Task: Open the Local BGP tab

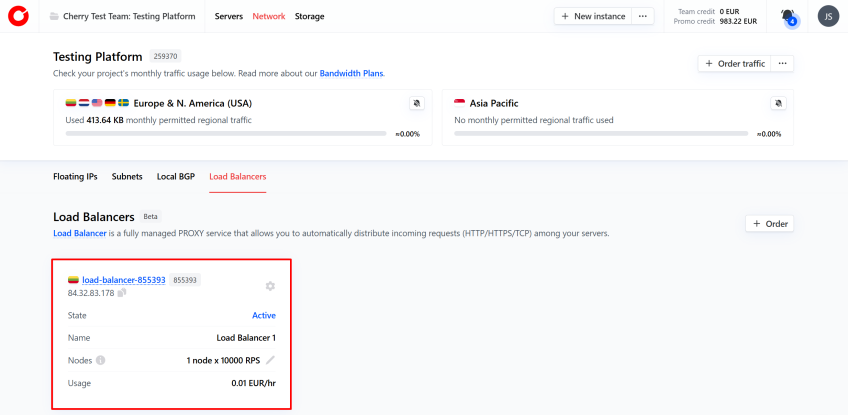Action: [x=176, y=176]
